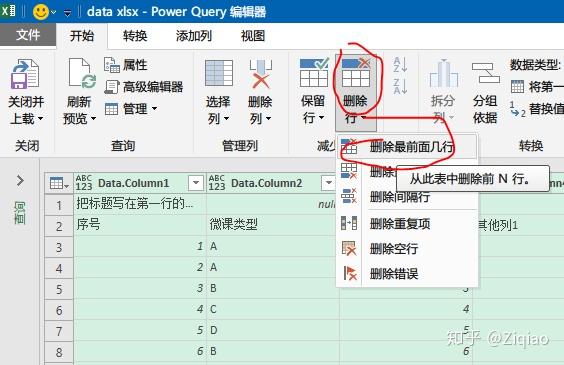Choose Remove Errors (删除错误)
564x365 pixels.
tap(407, 274)
